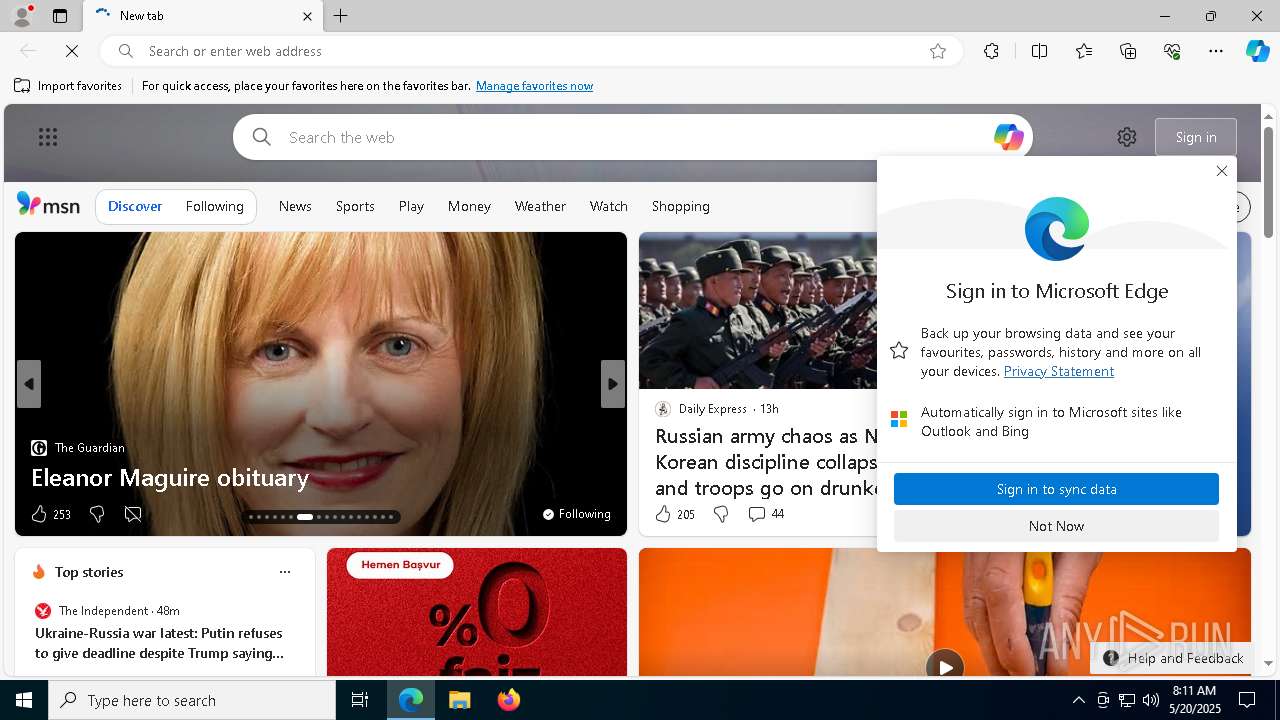This screenshot has height=720, width=1280.
Task: Open a new tab with plus icon
Action: [341, 16]
